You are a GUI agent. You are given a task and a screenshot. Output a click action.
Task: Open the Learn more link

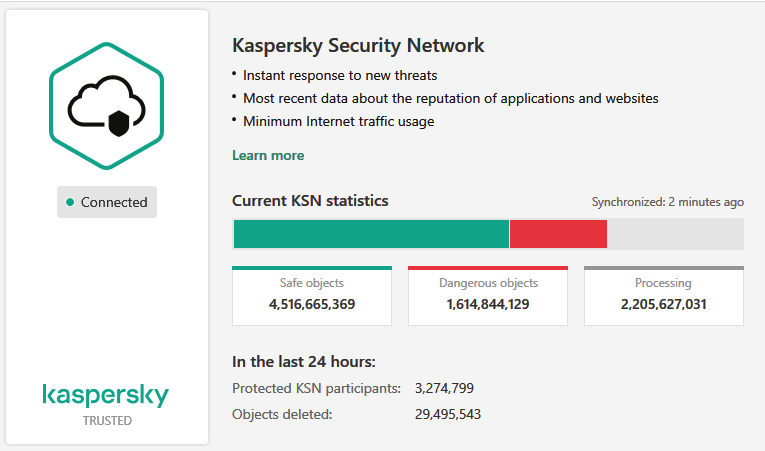(268, 155)
